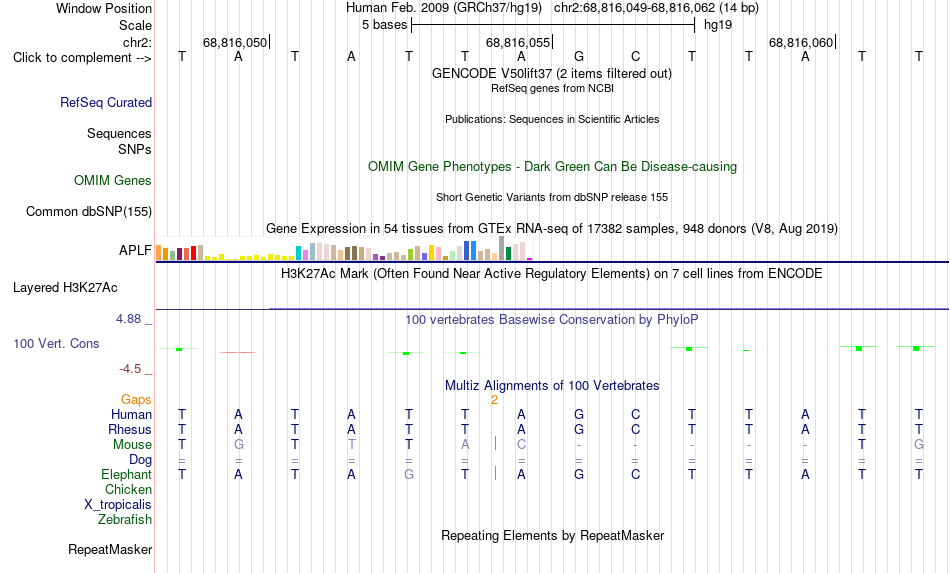Click 'Short Genetic Variants from dbSNP release 155'
This screenshot has width=950, height=573.
point(552,197)
